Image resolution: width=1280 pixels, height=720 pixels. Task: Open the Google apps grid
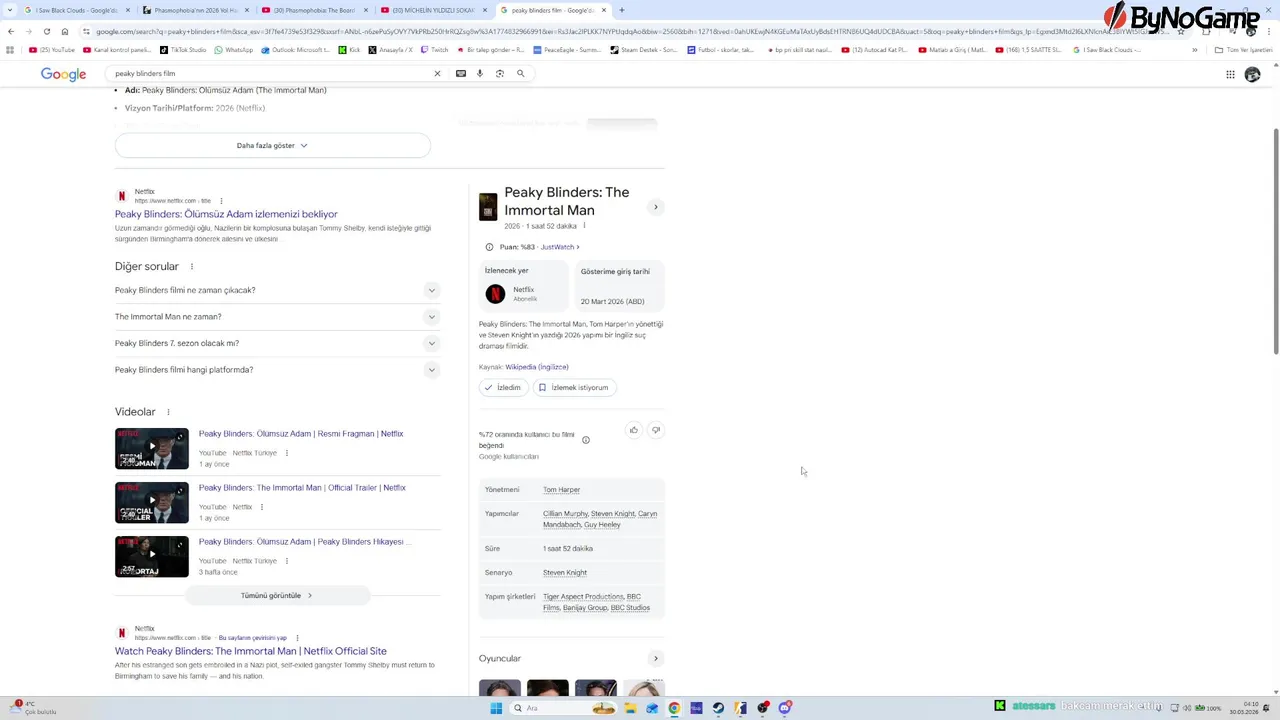tap(1230, 74)
